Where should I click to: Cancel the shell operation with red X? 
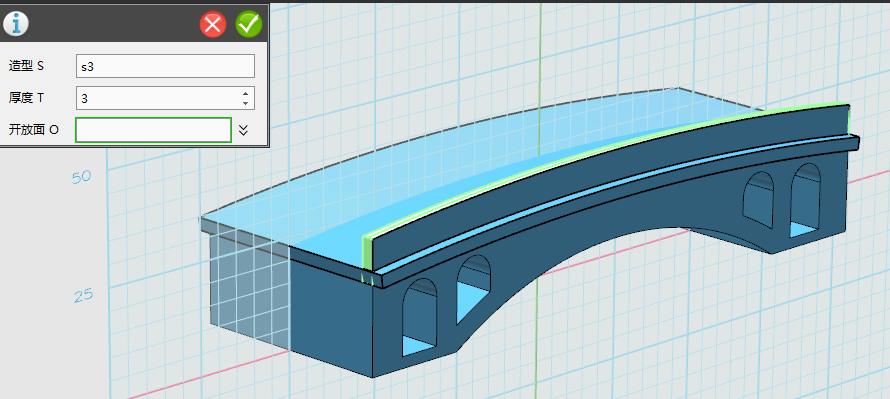[213, 24]
